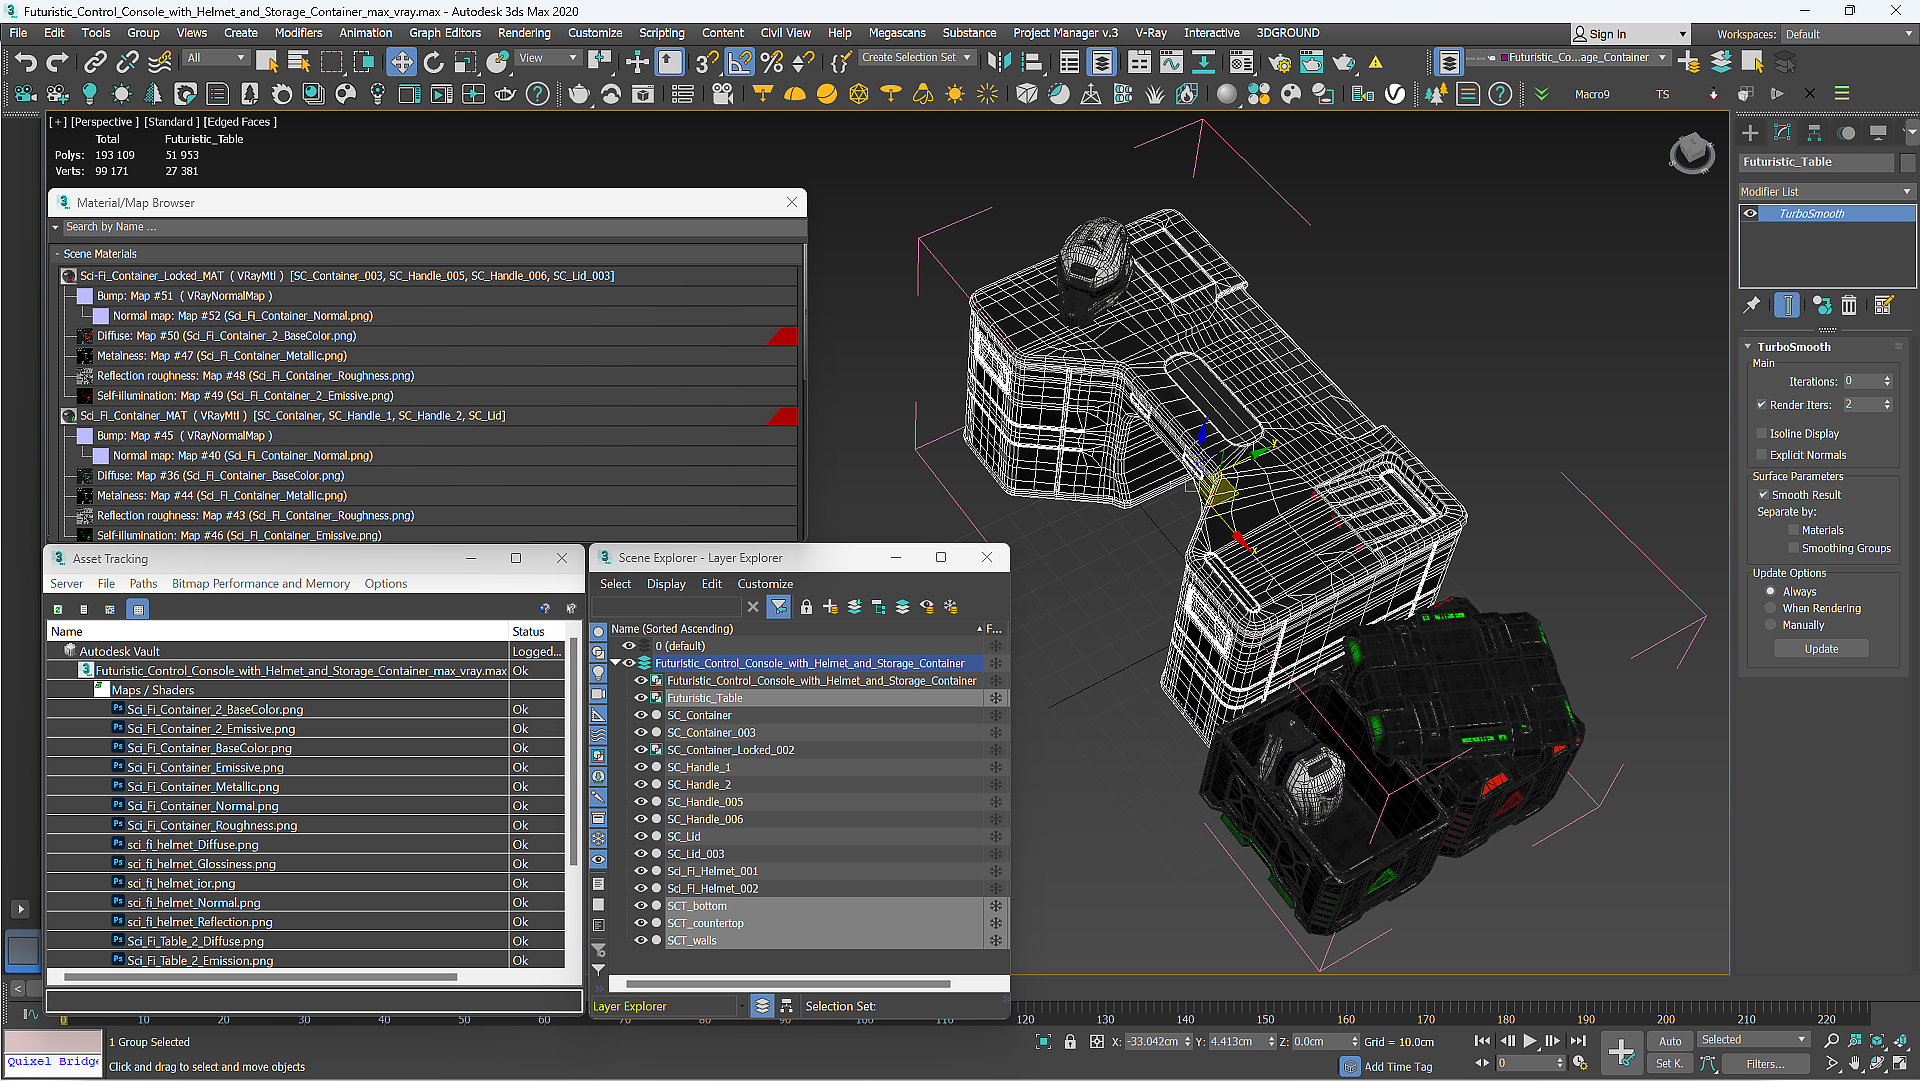The width and height of the screenshot is (1920, 1081).
Task: Toggle the Angle Snap tool
Action: [x=739, y=62]
